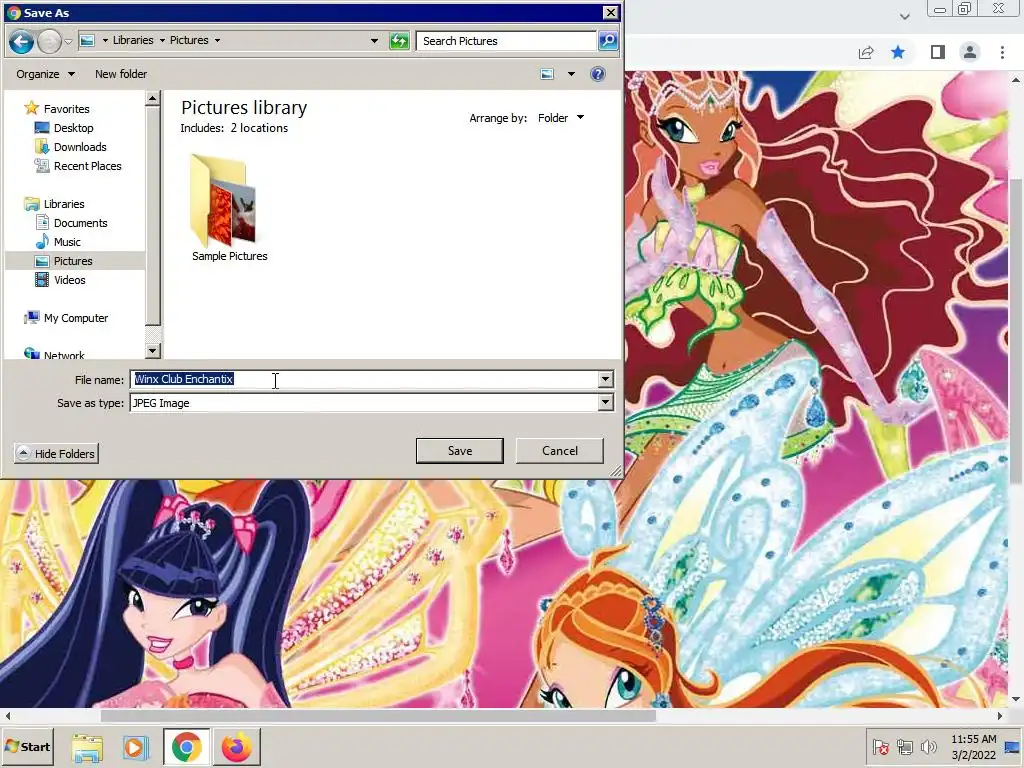
Task: Select the Music library
Action: coord(67,242)
